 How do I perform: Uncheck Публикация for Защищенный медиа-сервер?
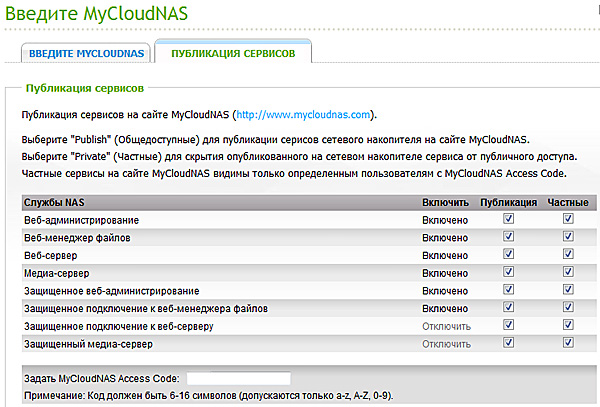tap(509, 344)
